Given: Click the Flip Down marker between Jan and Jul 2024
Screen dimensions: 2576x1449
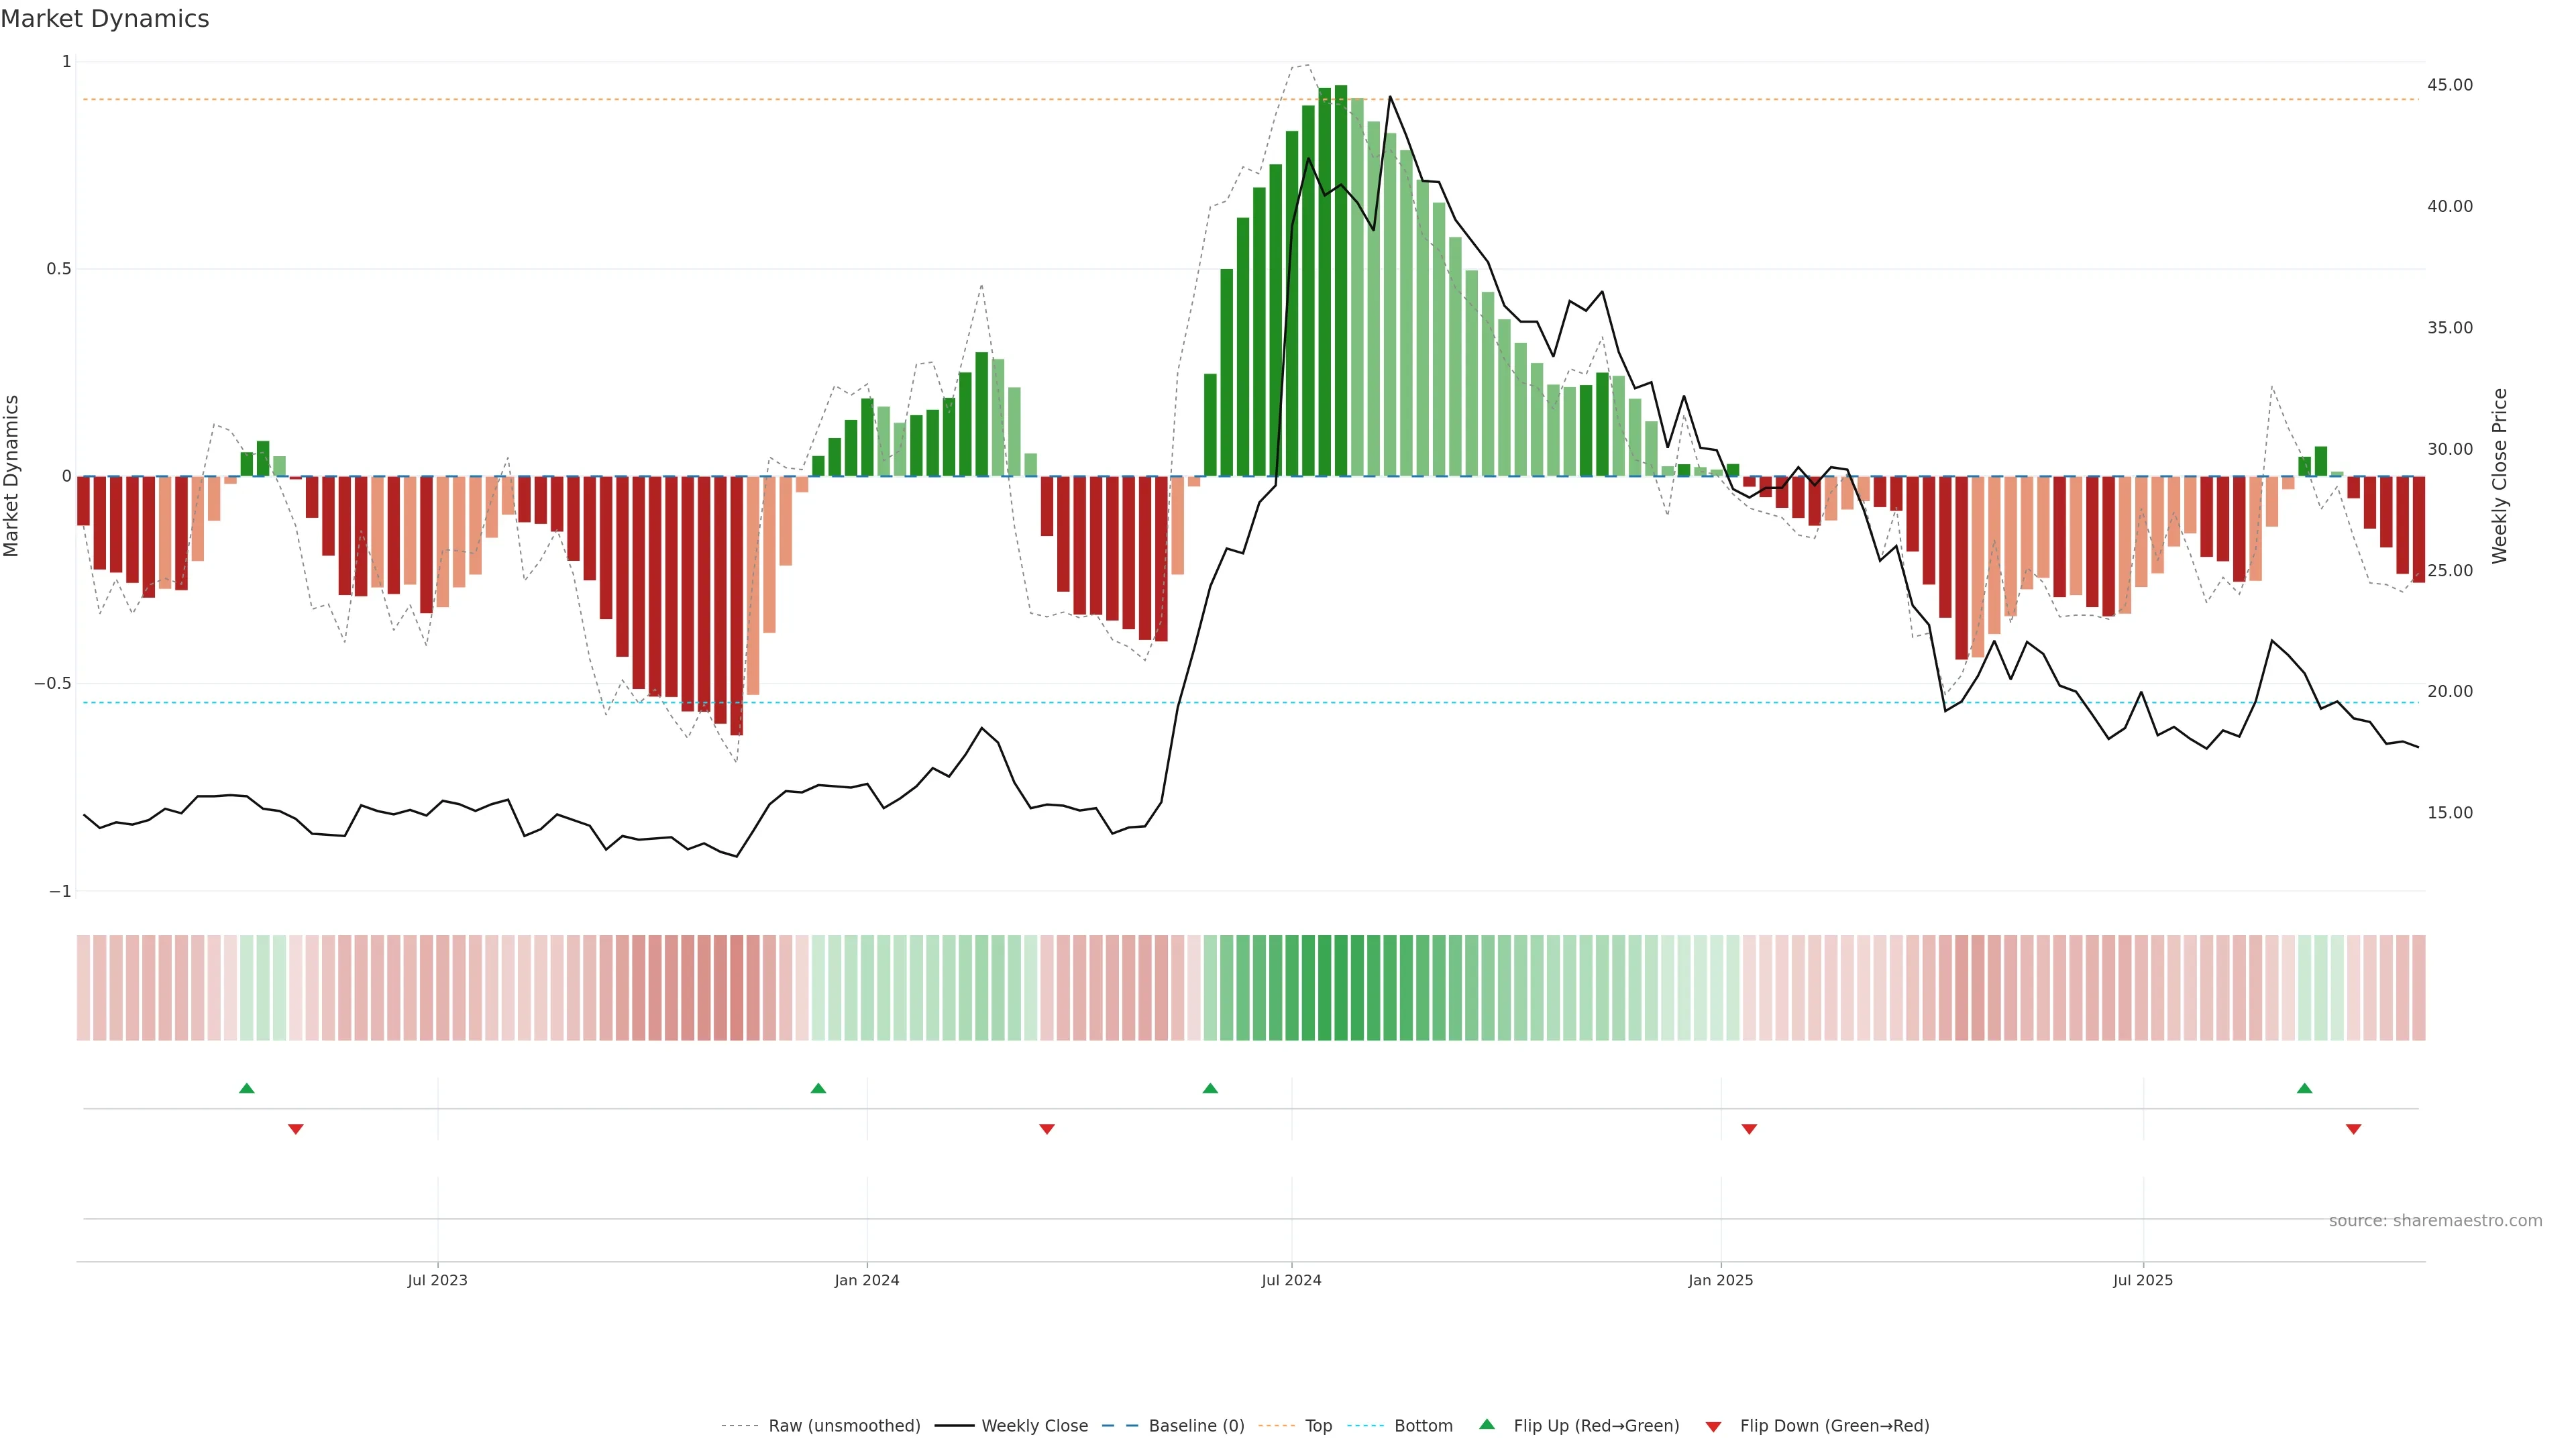Looking at the screenshot, I should [x=1047, y=1129].
